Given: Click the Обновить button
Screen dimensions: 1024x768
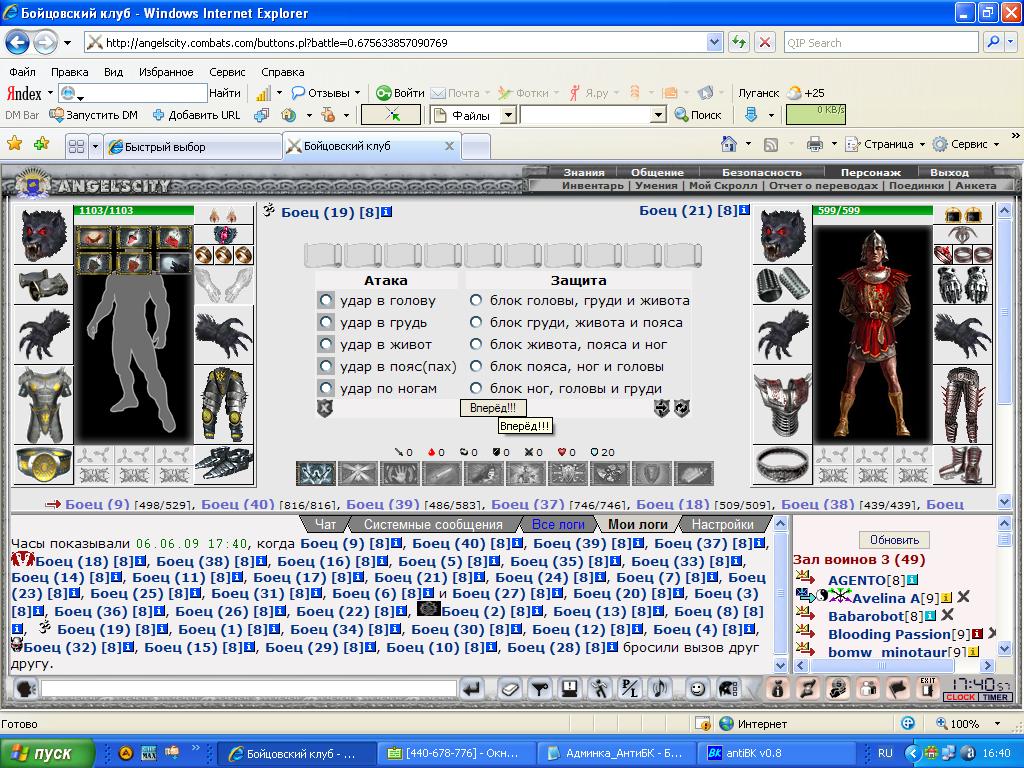Looking at the screenshot, I should pos(894,540).
